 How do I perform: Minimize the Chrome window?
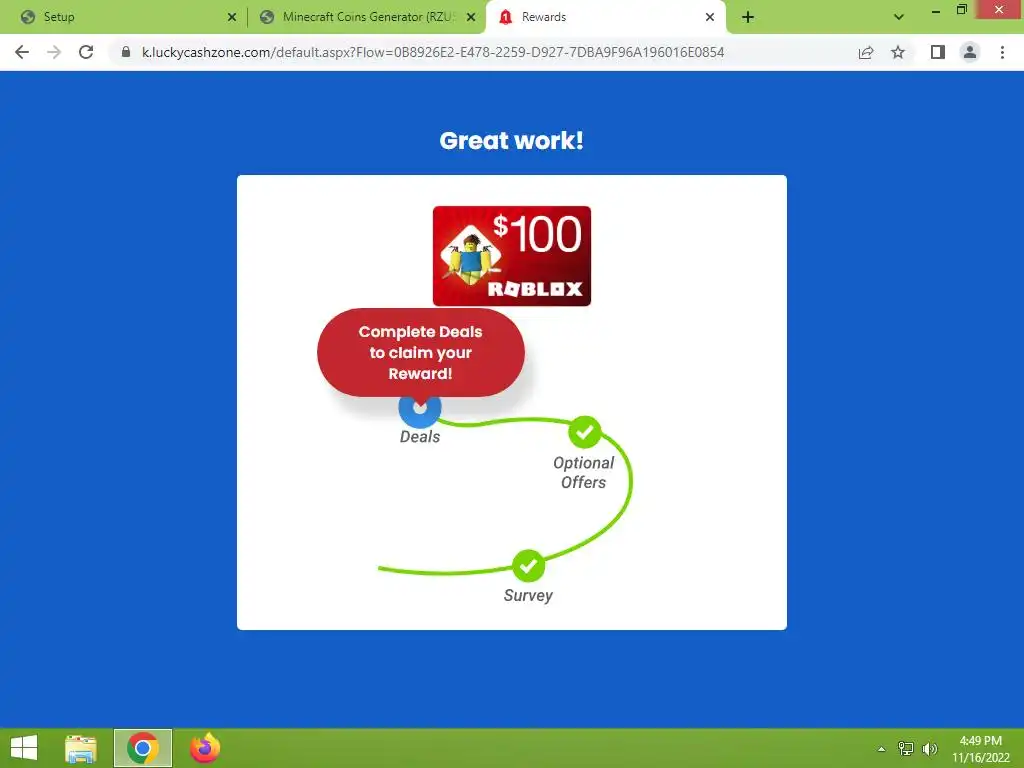(x=935, y=10)
